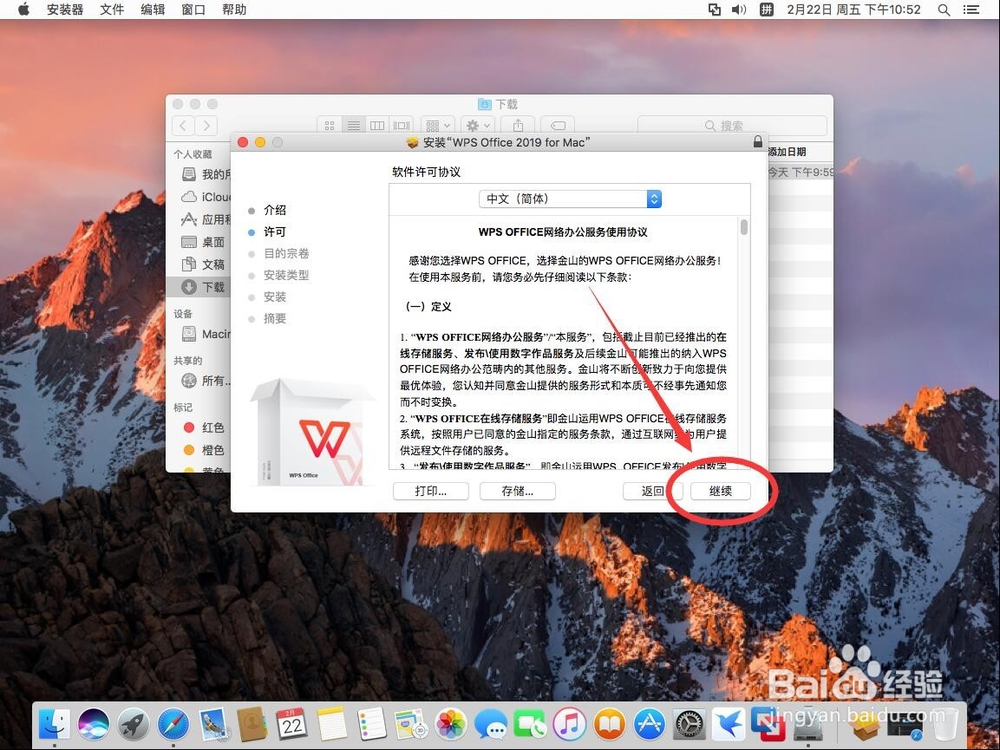Open 应用程序 folder in Finder sidebar
The image size is (1000, 750).
(206, 219)
